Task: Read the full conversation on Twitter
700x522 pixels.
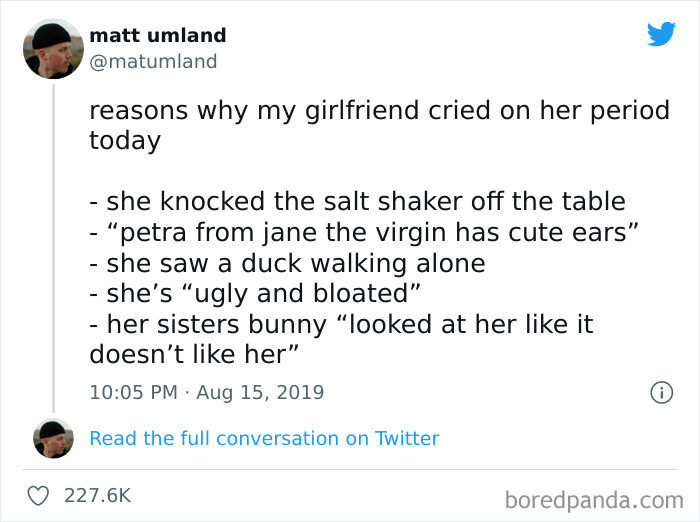Action: (x=264, y=438)
